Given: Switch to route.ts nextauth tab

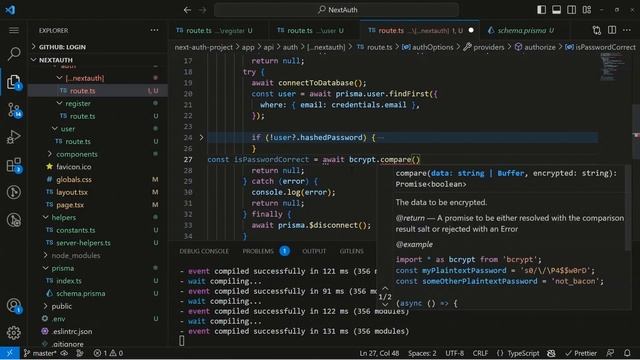Looking at the screenshot, I should (420, 31).
